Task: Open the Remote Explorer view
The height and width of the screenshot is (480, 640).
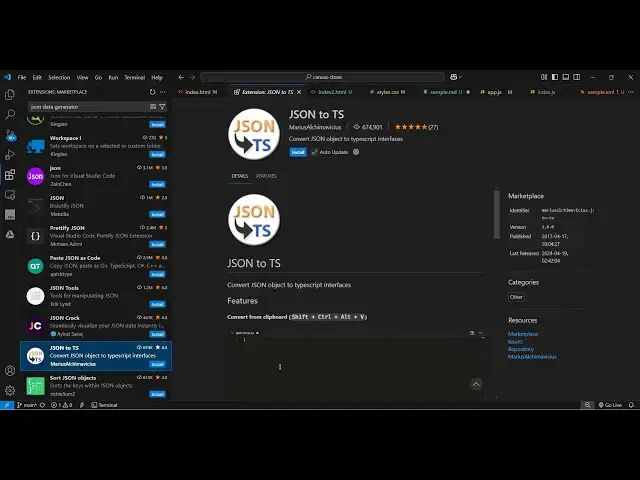Action: pos(10,195)
